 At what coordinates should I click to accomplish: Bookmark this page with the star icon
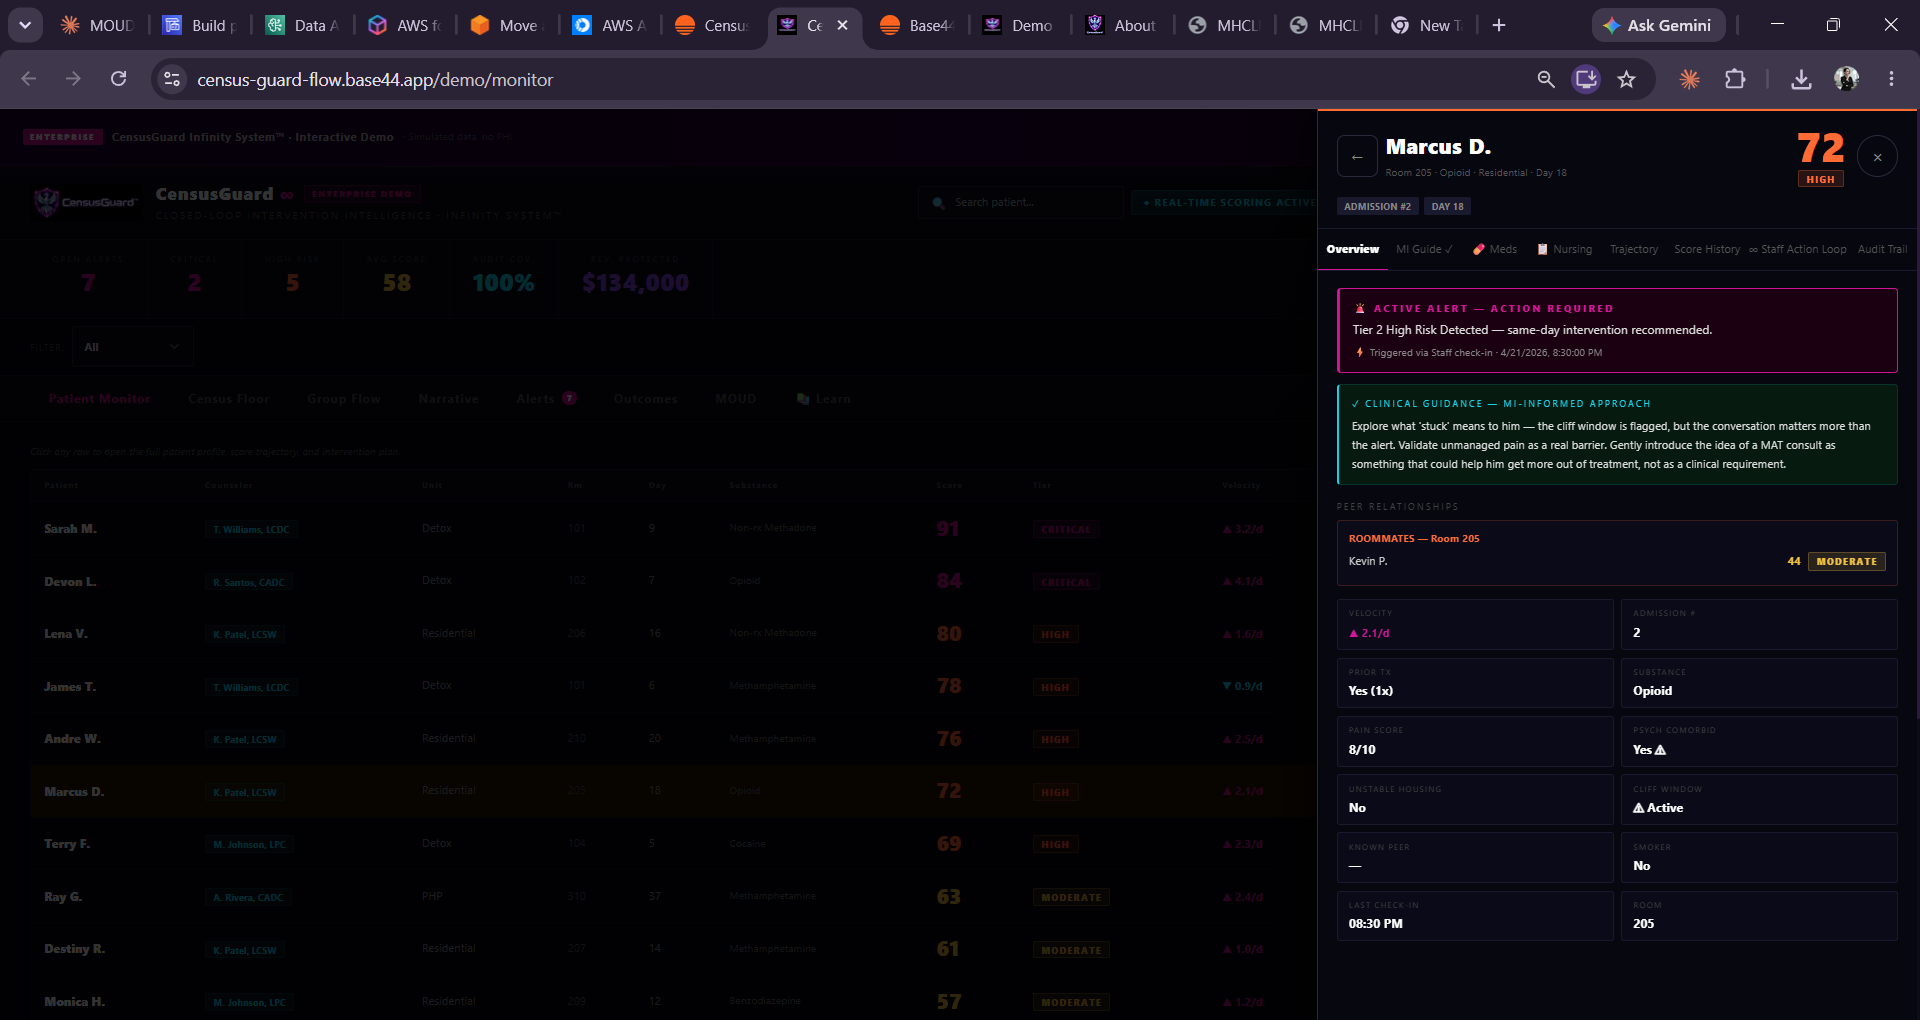click(1627, 79)
